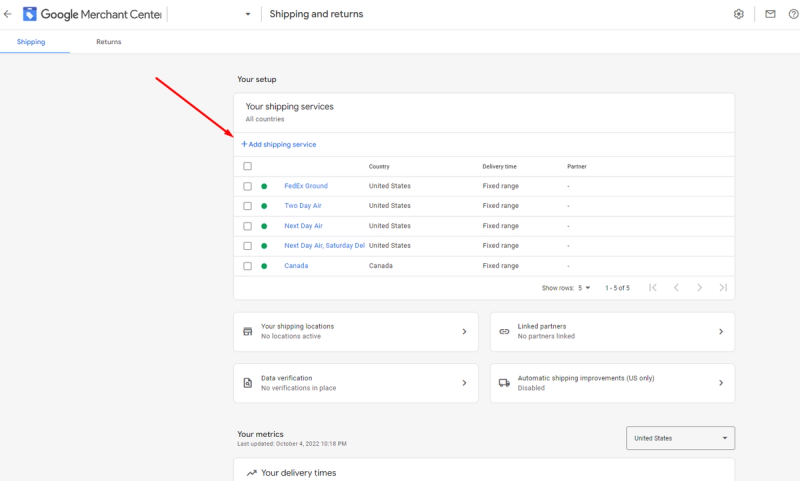Click the data verification document icon
This screenshot has height=481, width=800.
[x=247, y=383]
